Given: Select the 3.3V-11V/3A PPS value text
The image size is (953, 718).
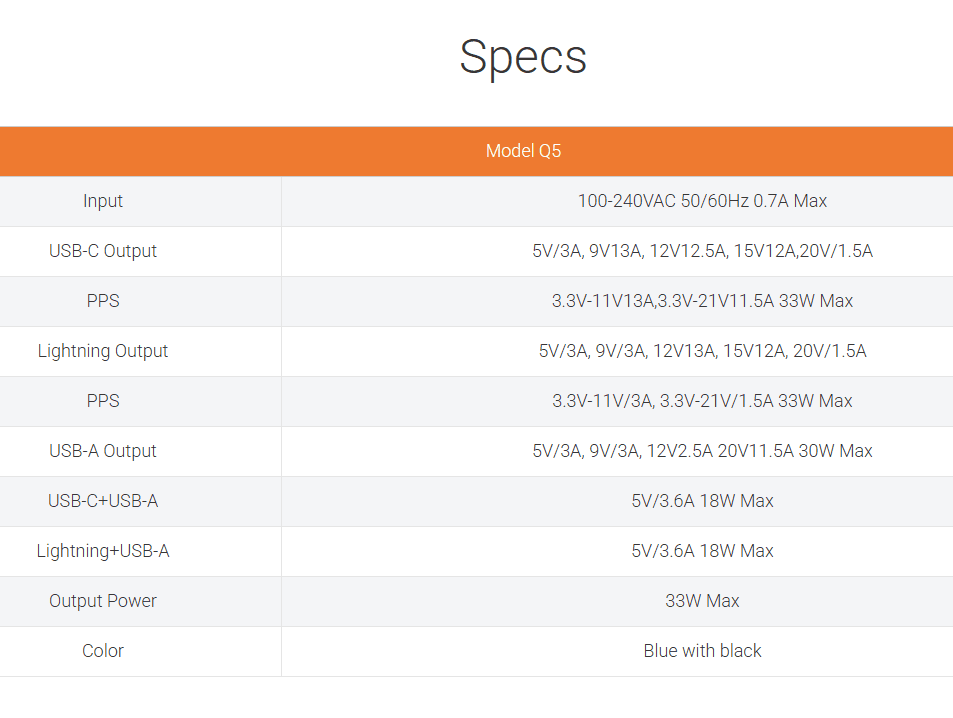Looking at the screenshot, I should tap(702, 401).
